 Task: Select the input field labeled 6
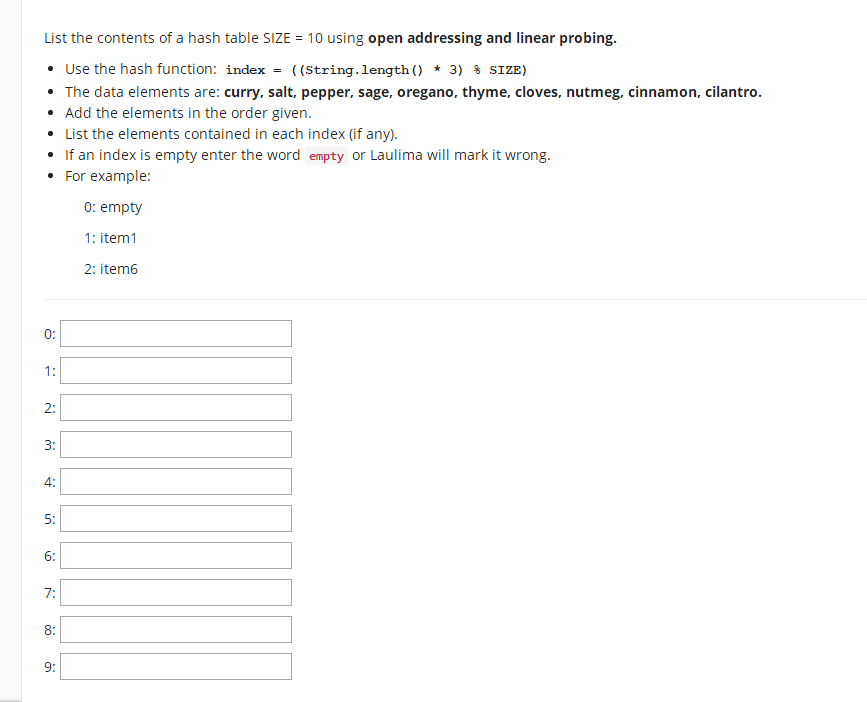(x=175, y=555)
